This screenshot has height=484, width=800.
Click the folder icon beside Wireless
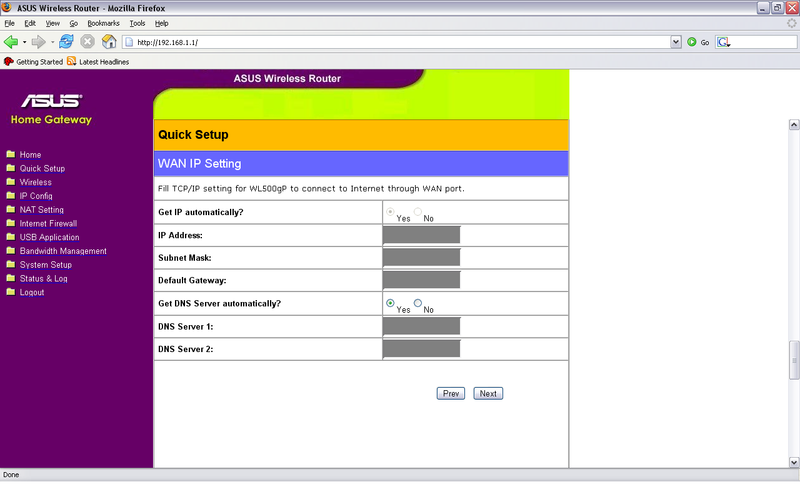coord(11,182)
